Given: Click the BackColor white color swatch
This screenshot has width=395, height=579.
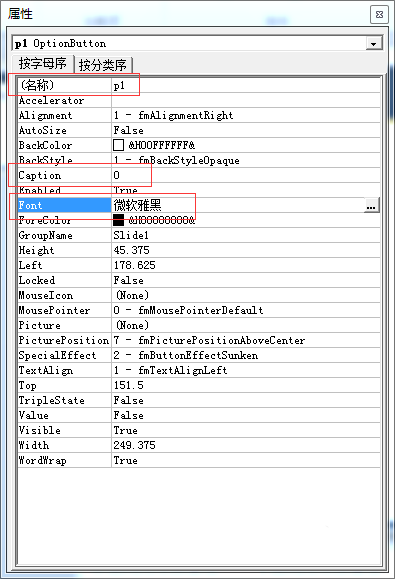Looking at the screenshot, I should [x=118, y=145].
